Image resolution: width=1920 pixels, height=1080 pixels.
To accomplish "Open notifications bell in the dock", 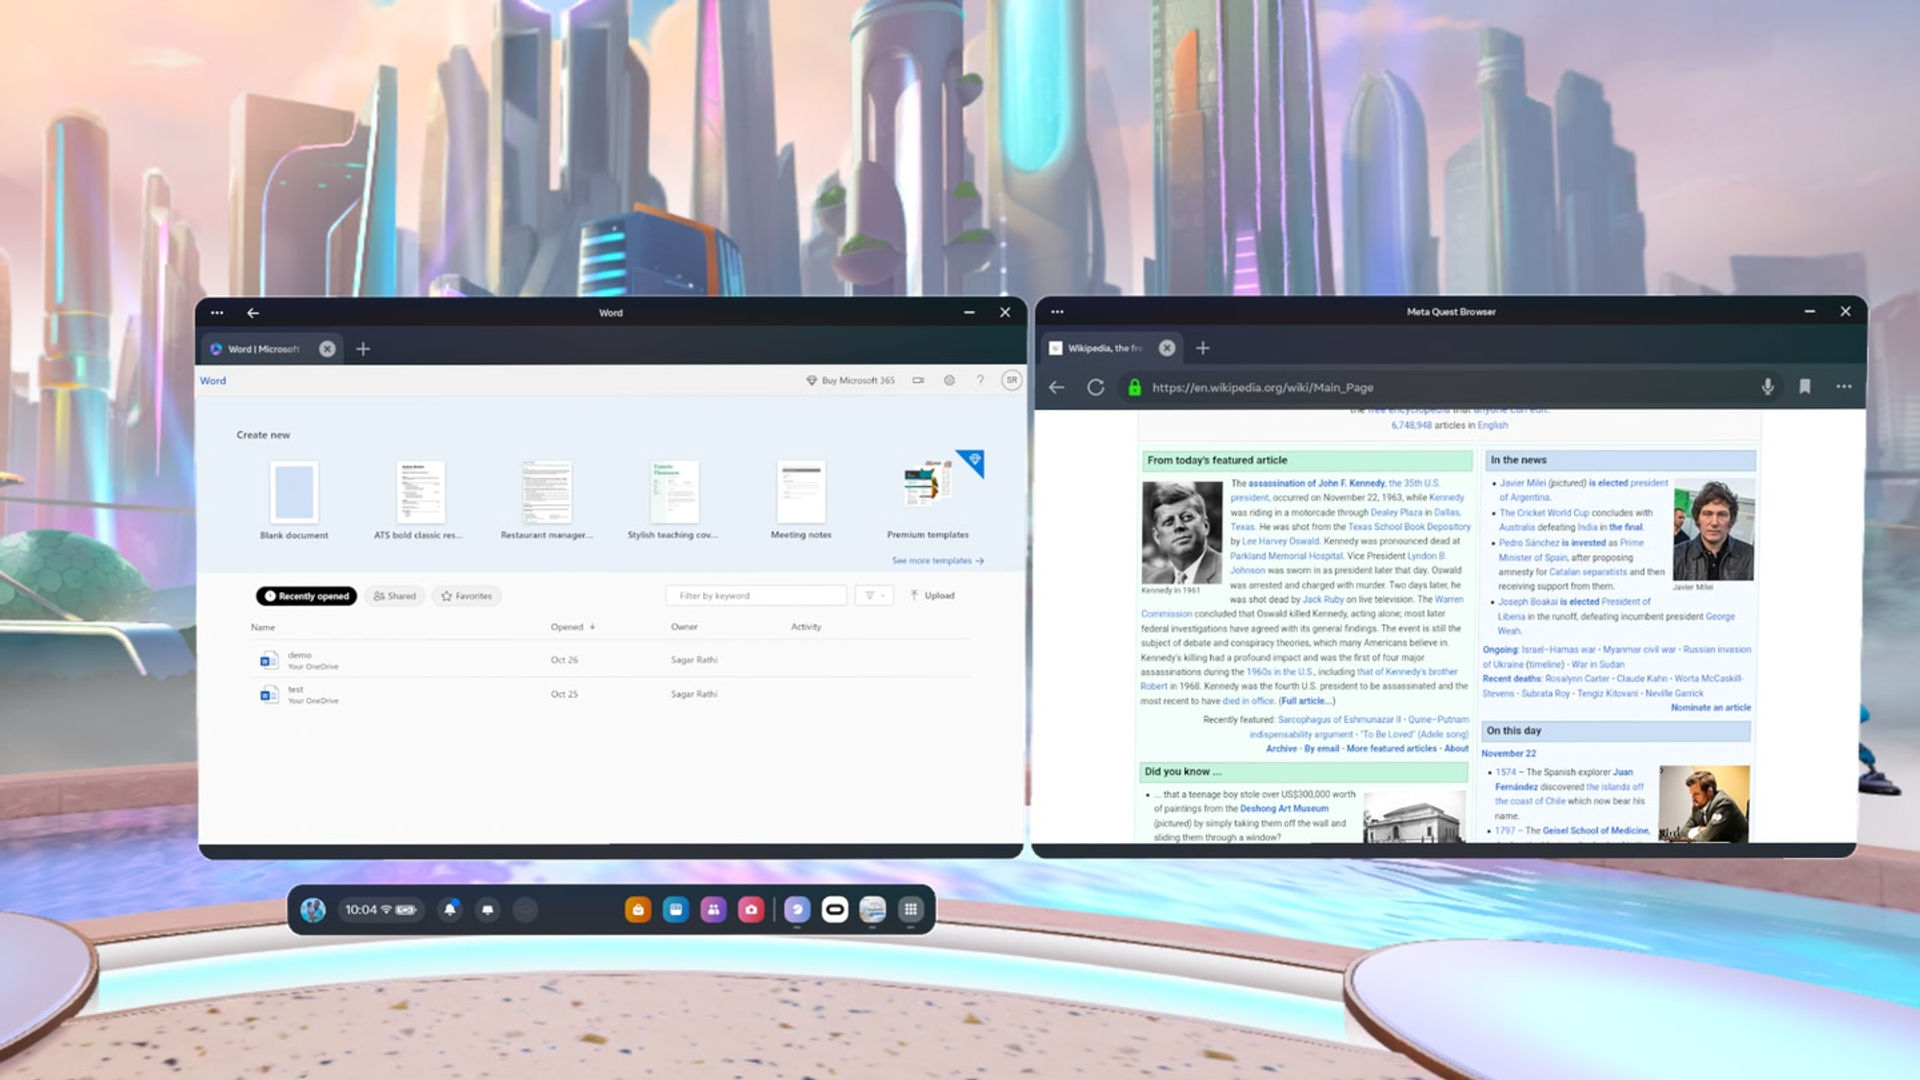I will coord(450,910).
